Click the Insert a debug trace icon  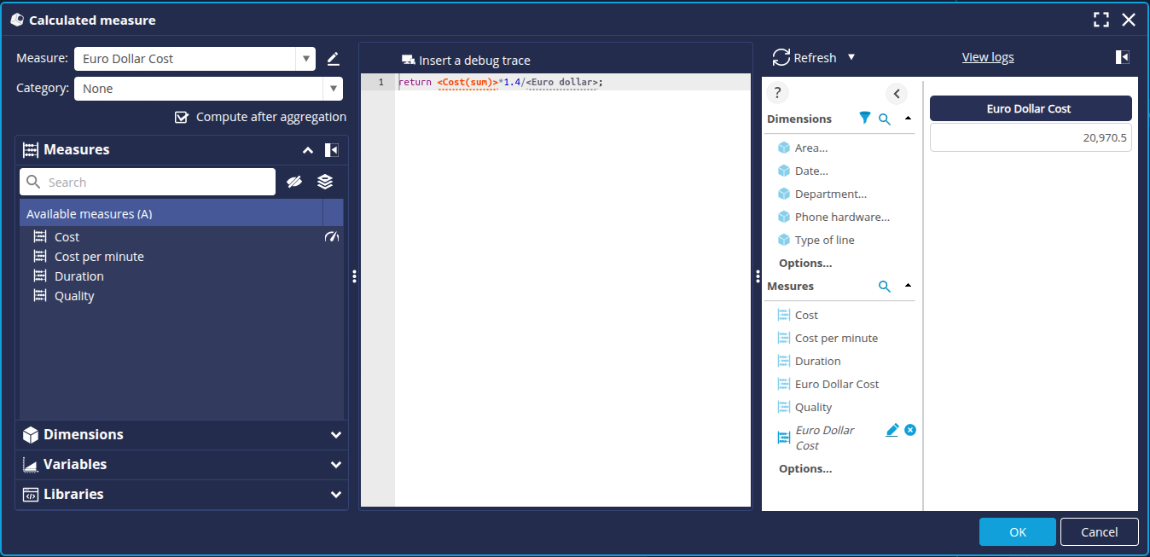click(408, 61)
